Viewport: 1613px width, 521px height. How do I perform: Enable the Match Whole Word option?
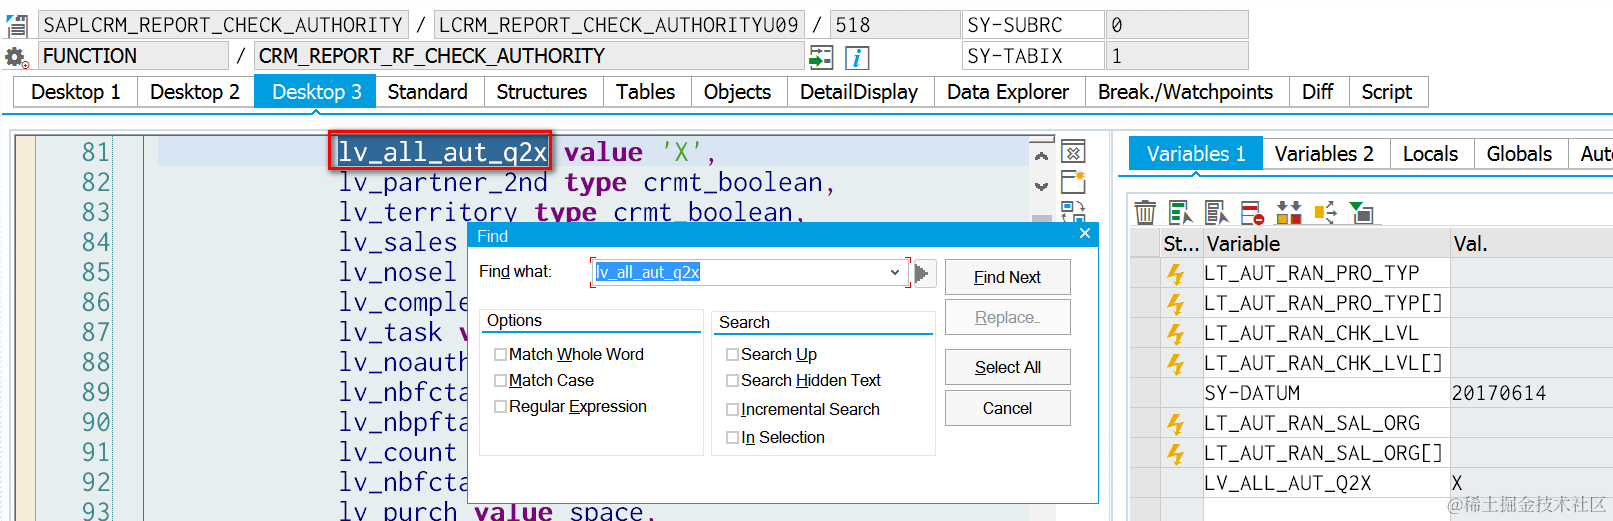click(500, 354)
